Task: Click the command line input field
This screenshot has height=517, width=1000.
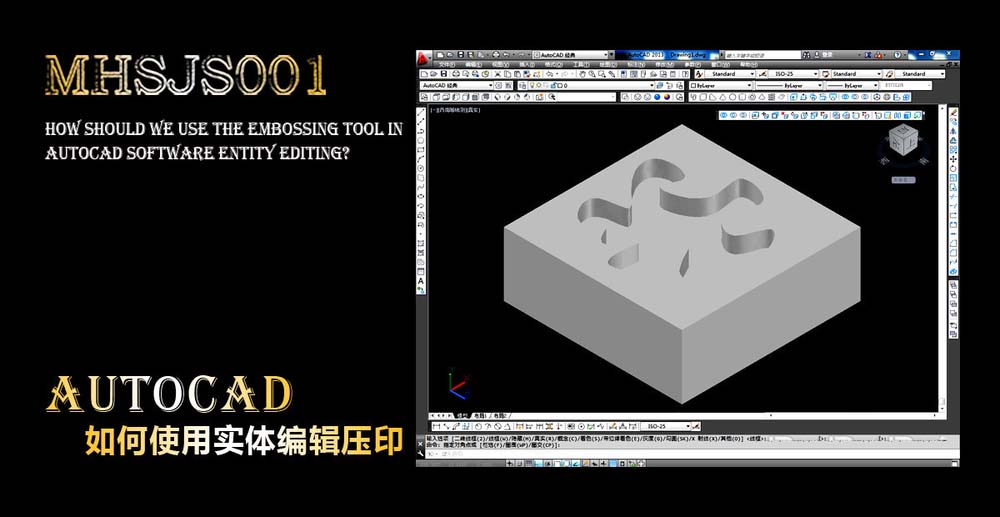Action: (x=693, y=453)
